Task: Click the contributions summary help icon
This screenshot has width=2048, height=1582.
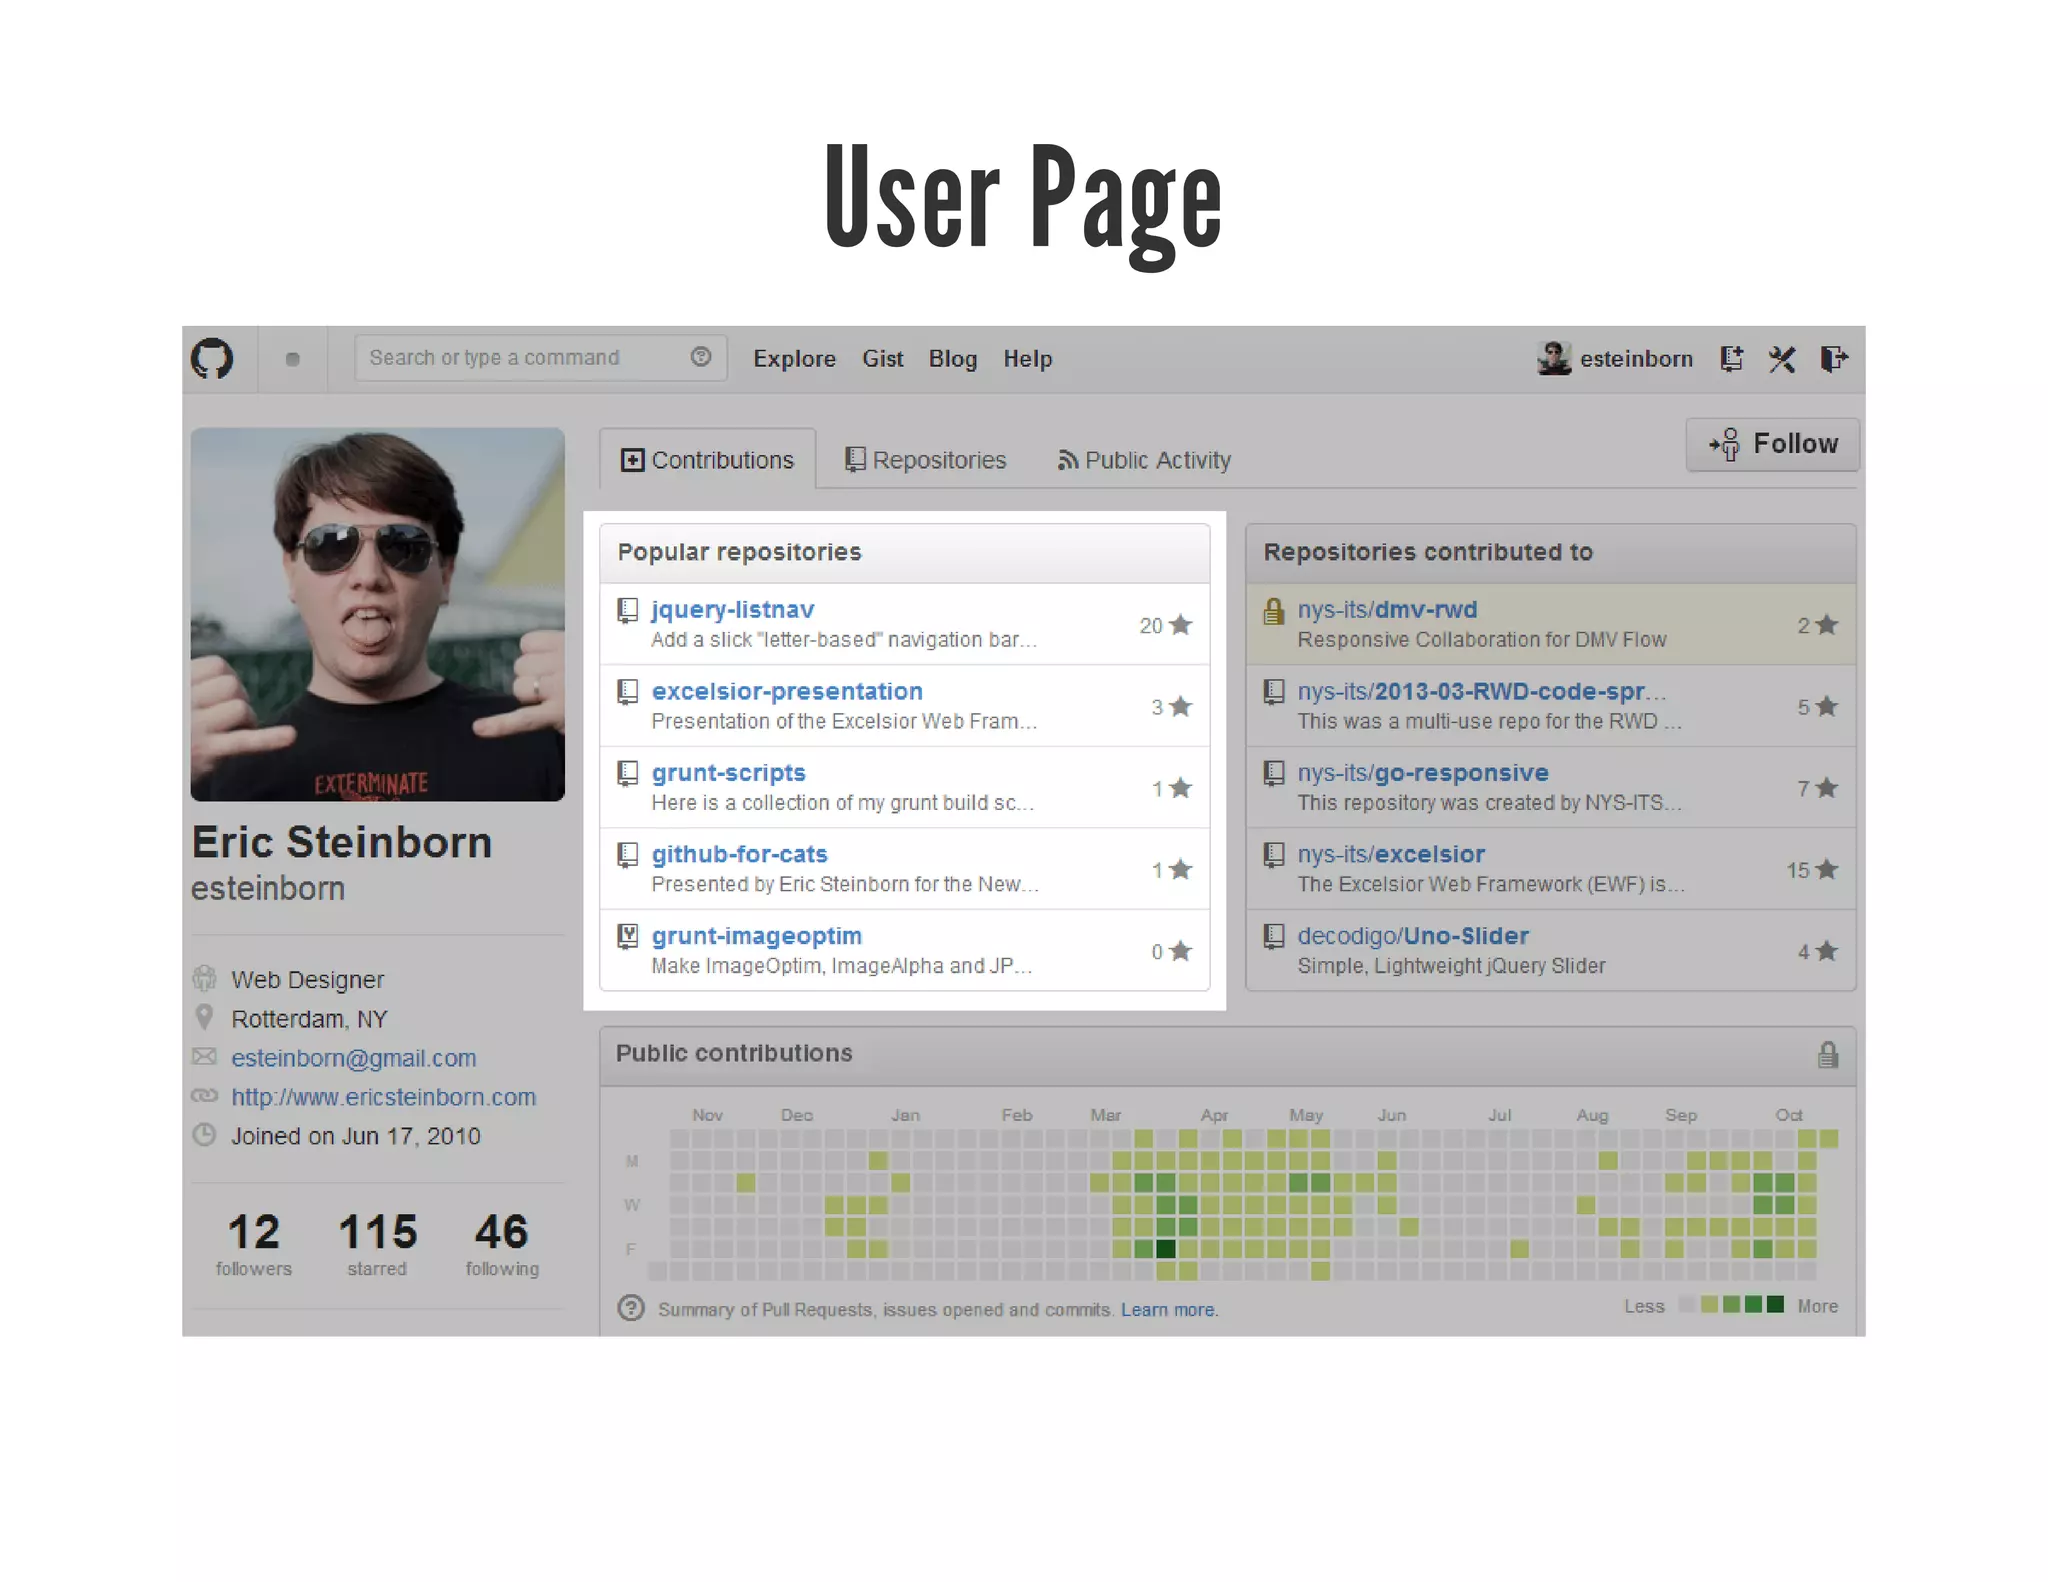Action: 631,1308
